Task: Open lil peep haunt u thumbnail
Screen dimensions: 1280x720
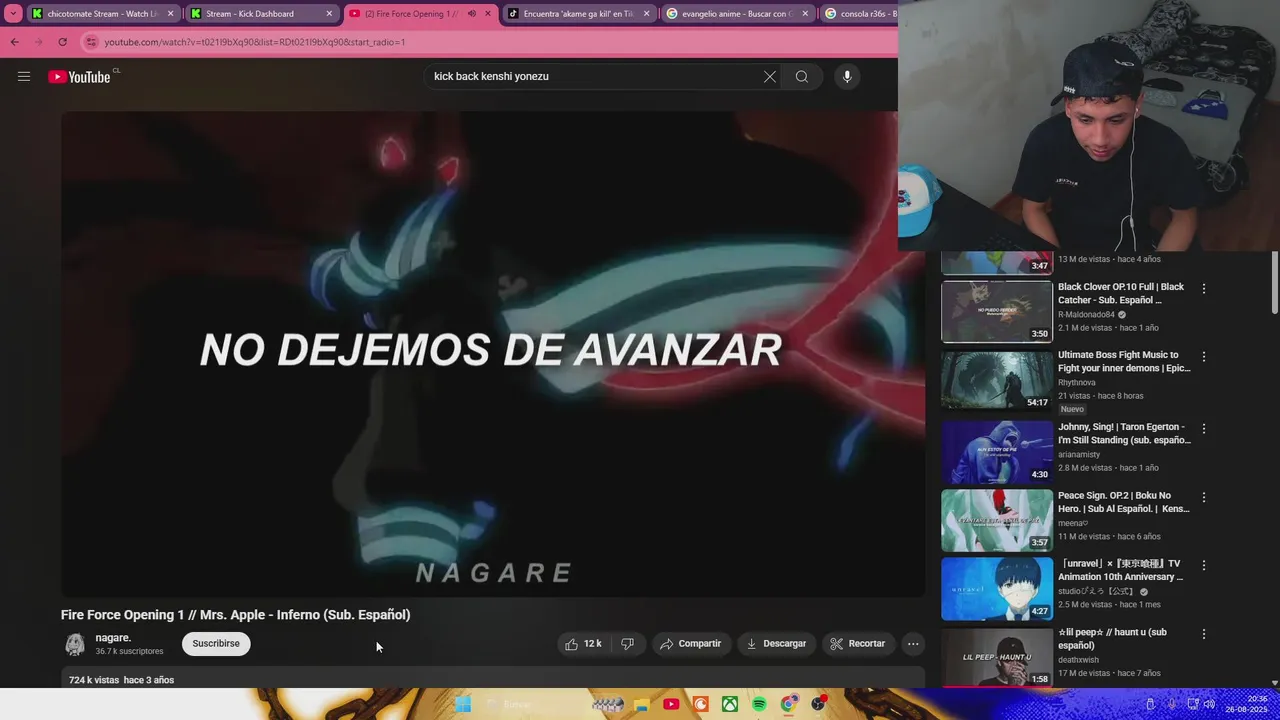Action: coord(997,657)
